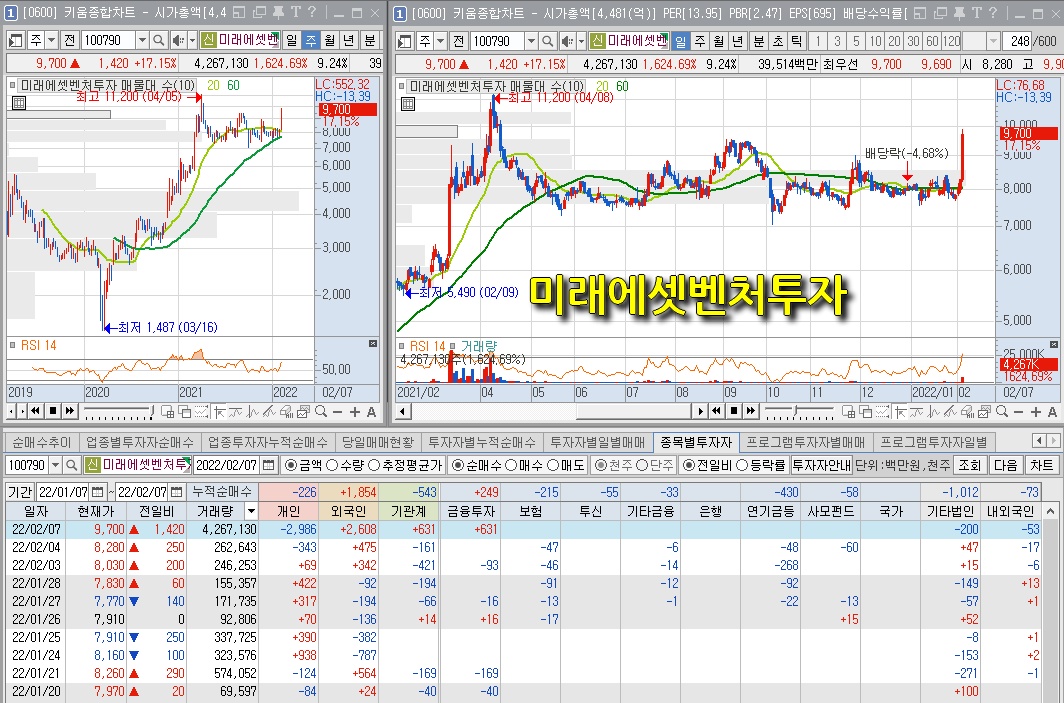Click the grid table icon on the left chart
The image size is (1064, 703).
coord(19,103)
